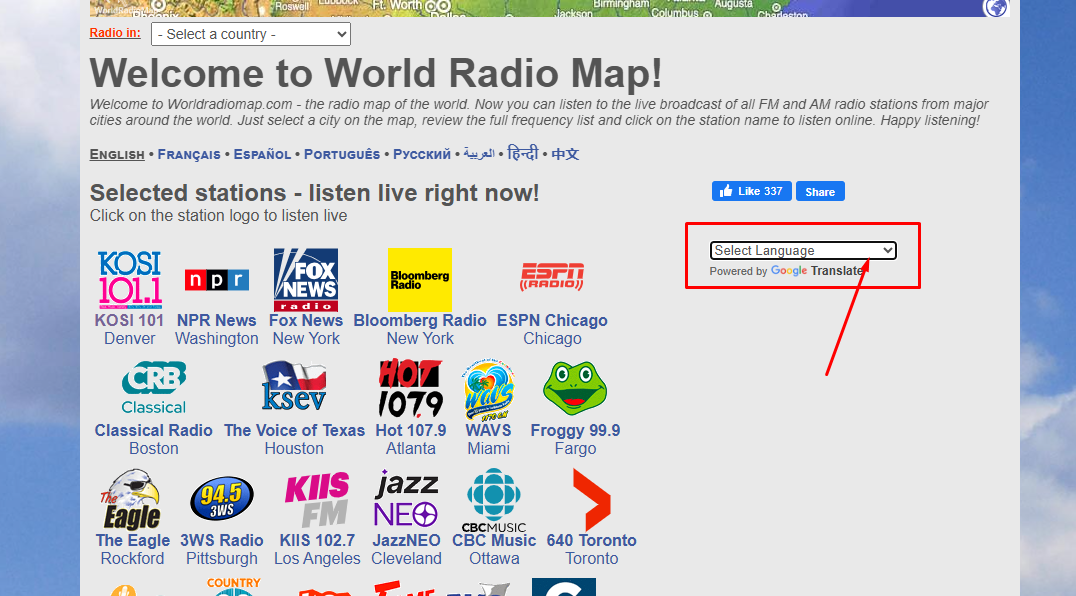Switch to the English language link
This screenshot has width=1076, height=596.
point(117,154)
